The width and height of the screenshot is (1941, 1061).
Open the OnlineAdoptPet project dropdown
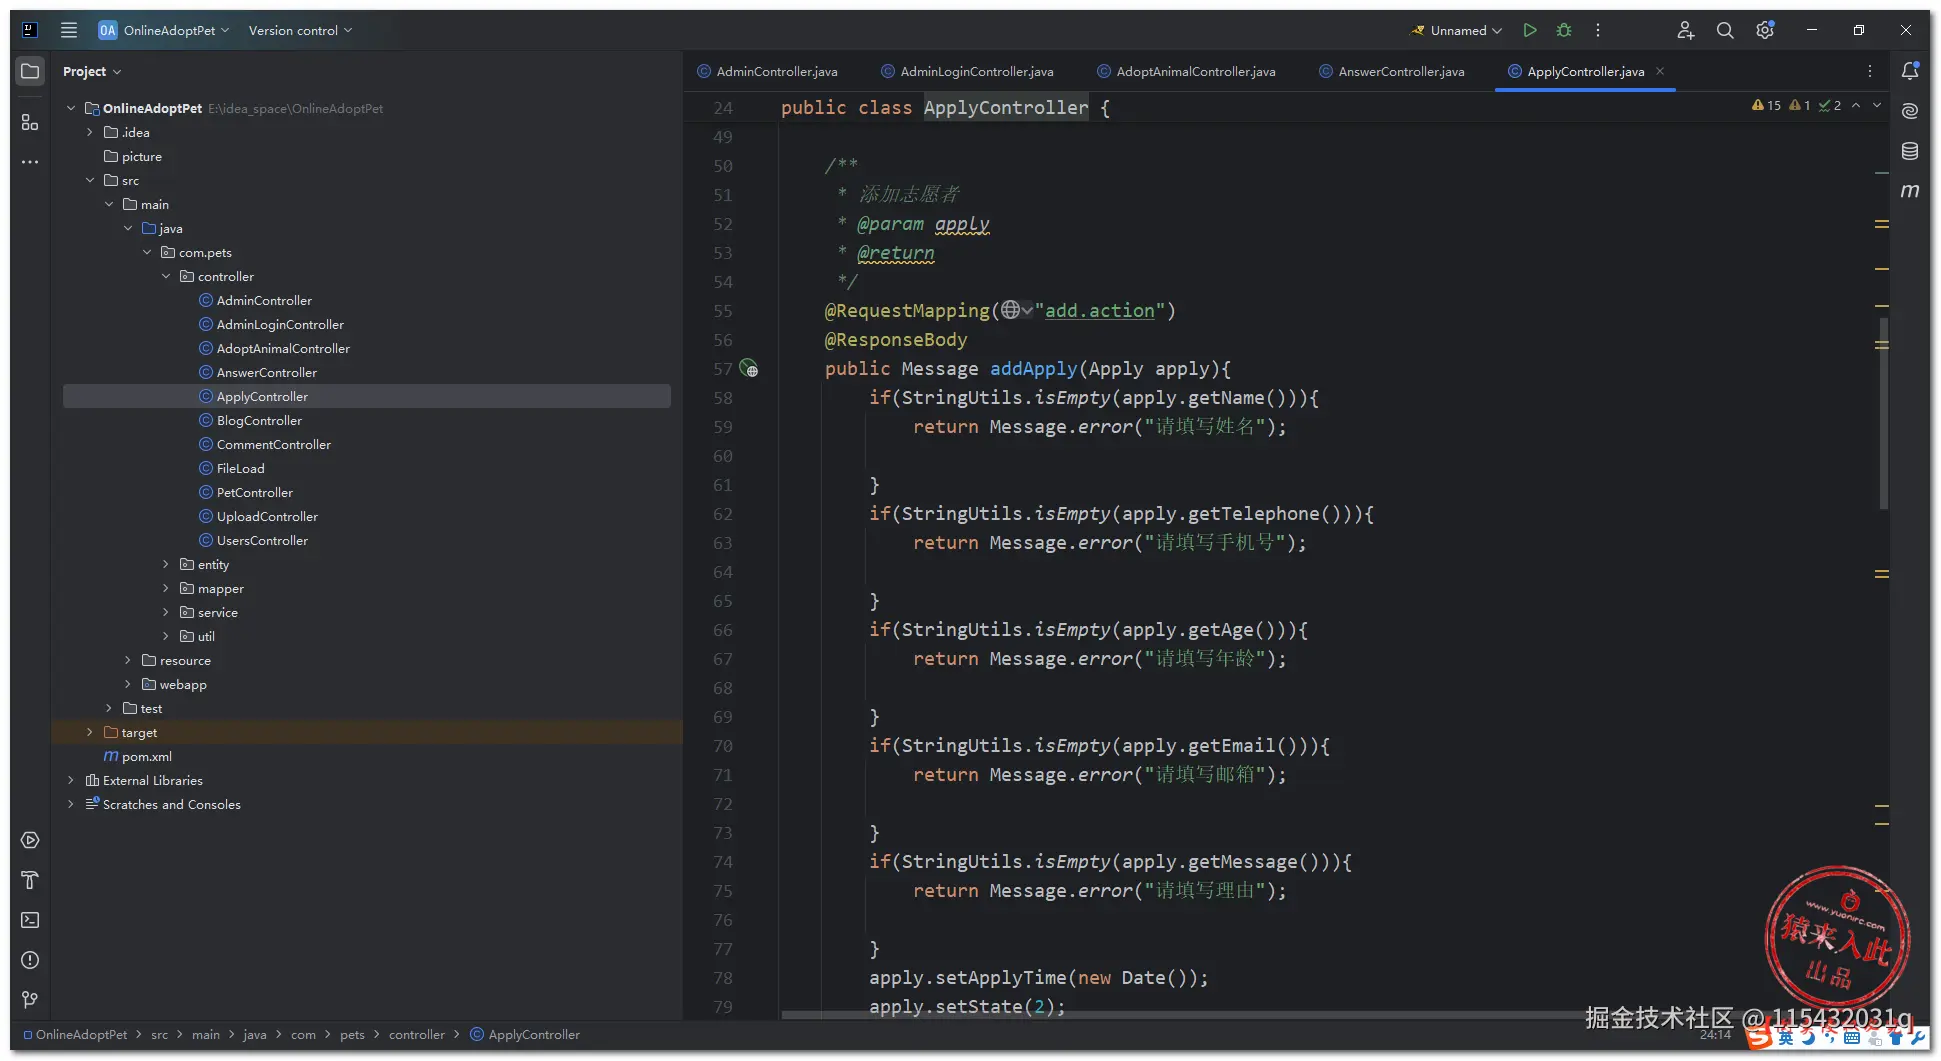[164, 30]
